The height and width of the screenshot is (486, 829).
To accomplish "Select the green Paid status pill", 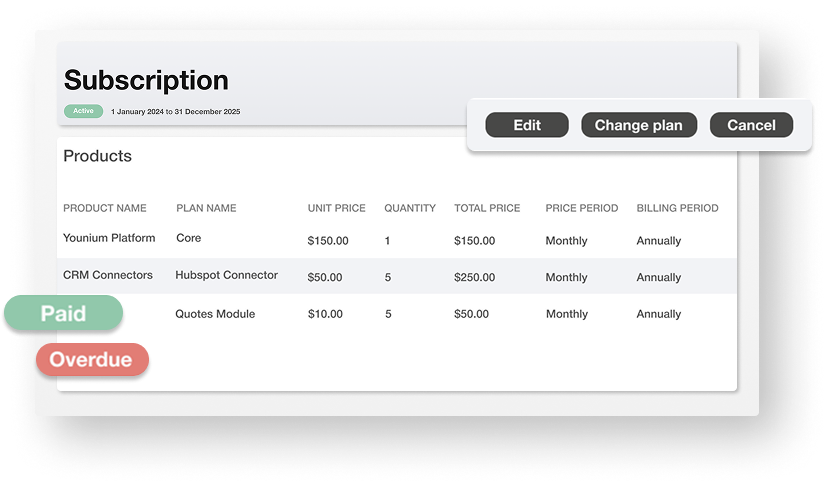I will (x=63, y=313).
